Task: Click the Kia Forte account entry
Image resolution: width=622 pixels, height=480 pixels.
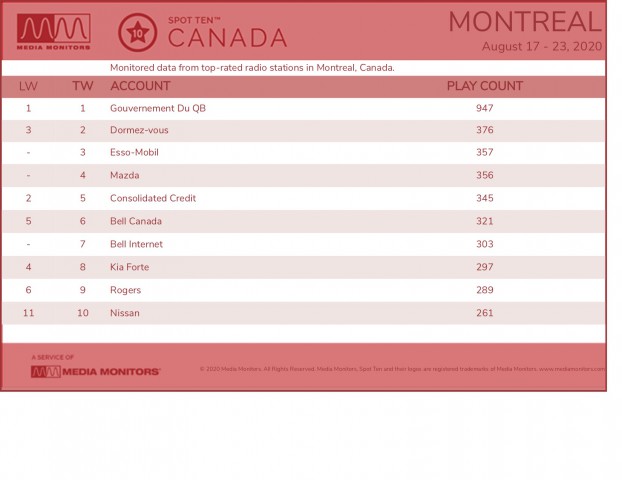Action: pos(129,267)
